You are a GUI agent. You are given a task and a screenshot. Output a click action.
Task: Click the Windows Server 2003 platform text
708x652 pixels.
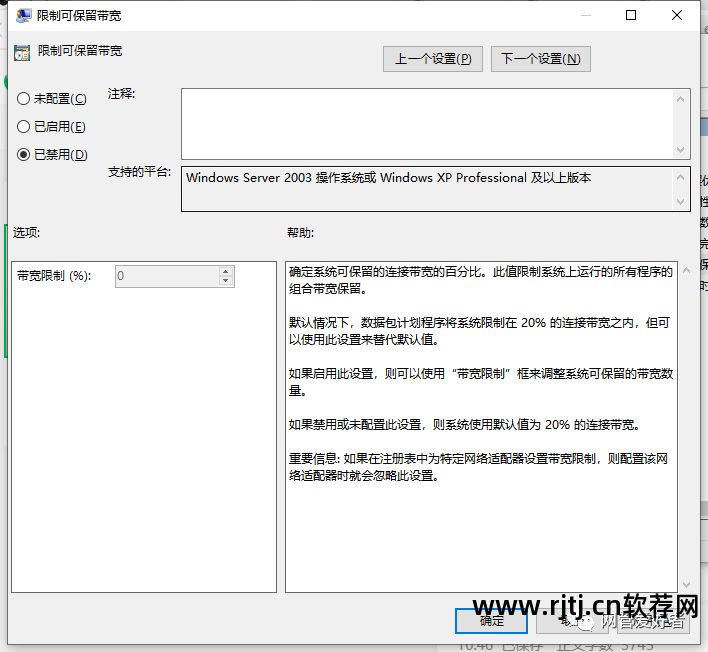tap(388, 177)
